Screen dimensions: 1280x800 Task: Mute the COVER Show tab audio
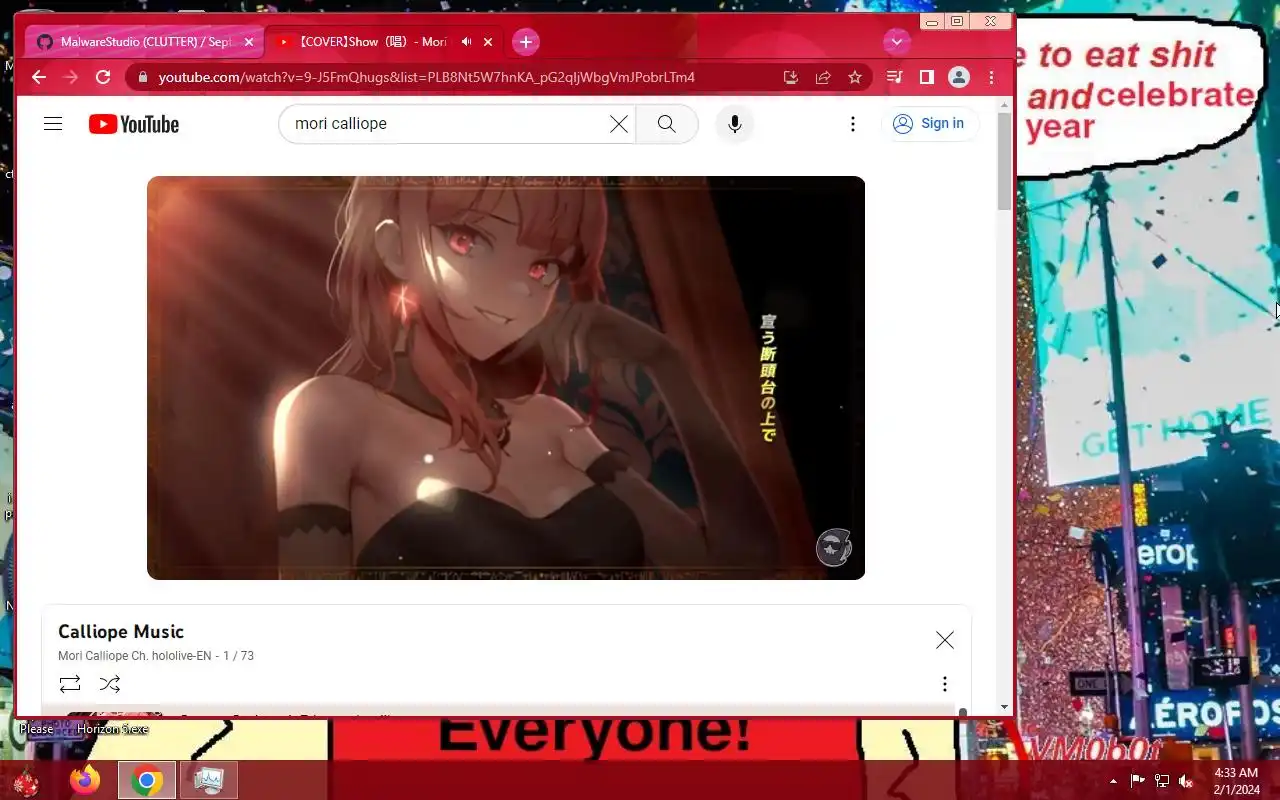click(466, 42)
